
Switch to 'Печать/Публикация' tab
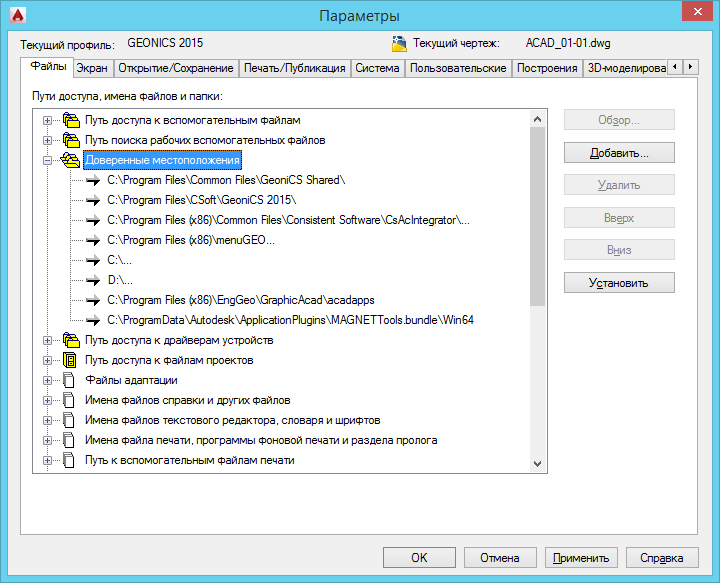point(294,68)
